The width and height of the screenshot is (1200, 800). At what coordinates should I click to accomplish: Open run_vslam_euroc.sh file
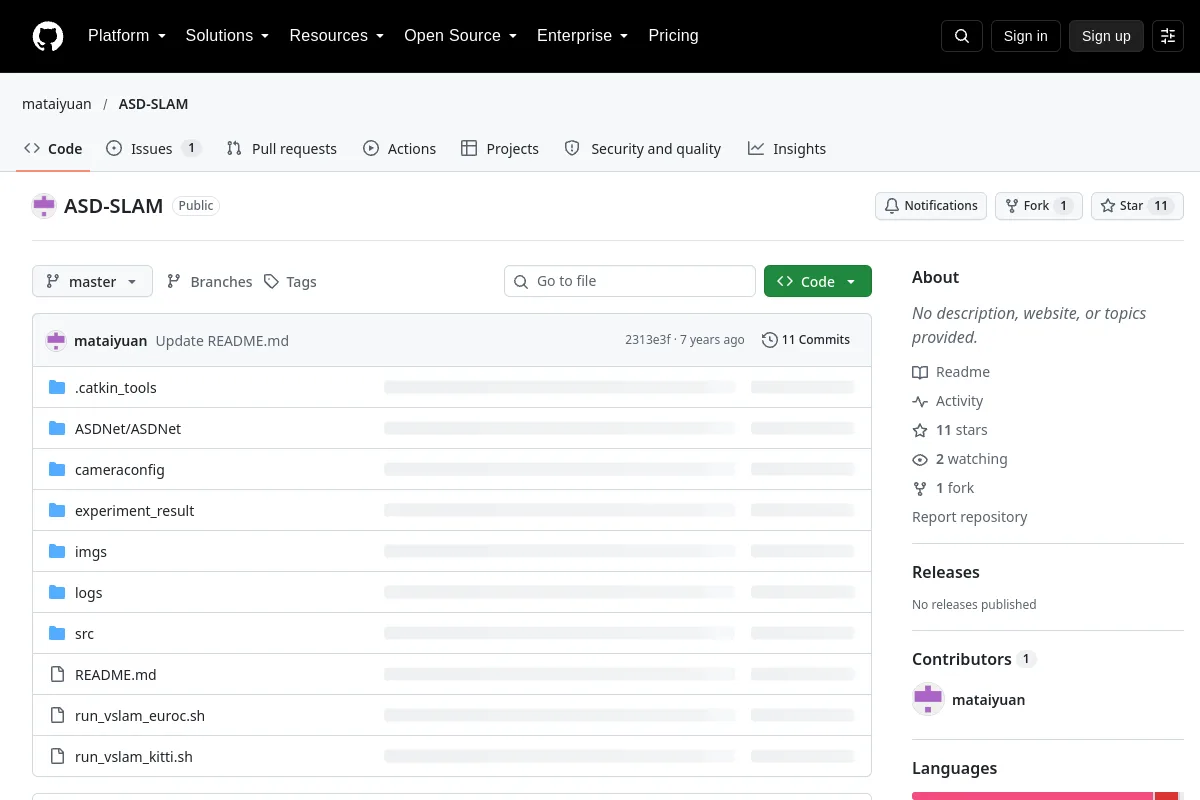click(140, 716)
